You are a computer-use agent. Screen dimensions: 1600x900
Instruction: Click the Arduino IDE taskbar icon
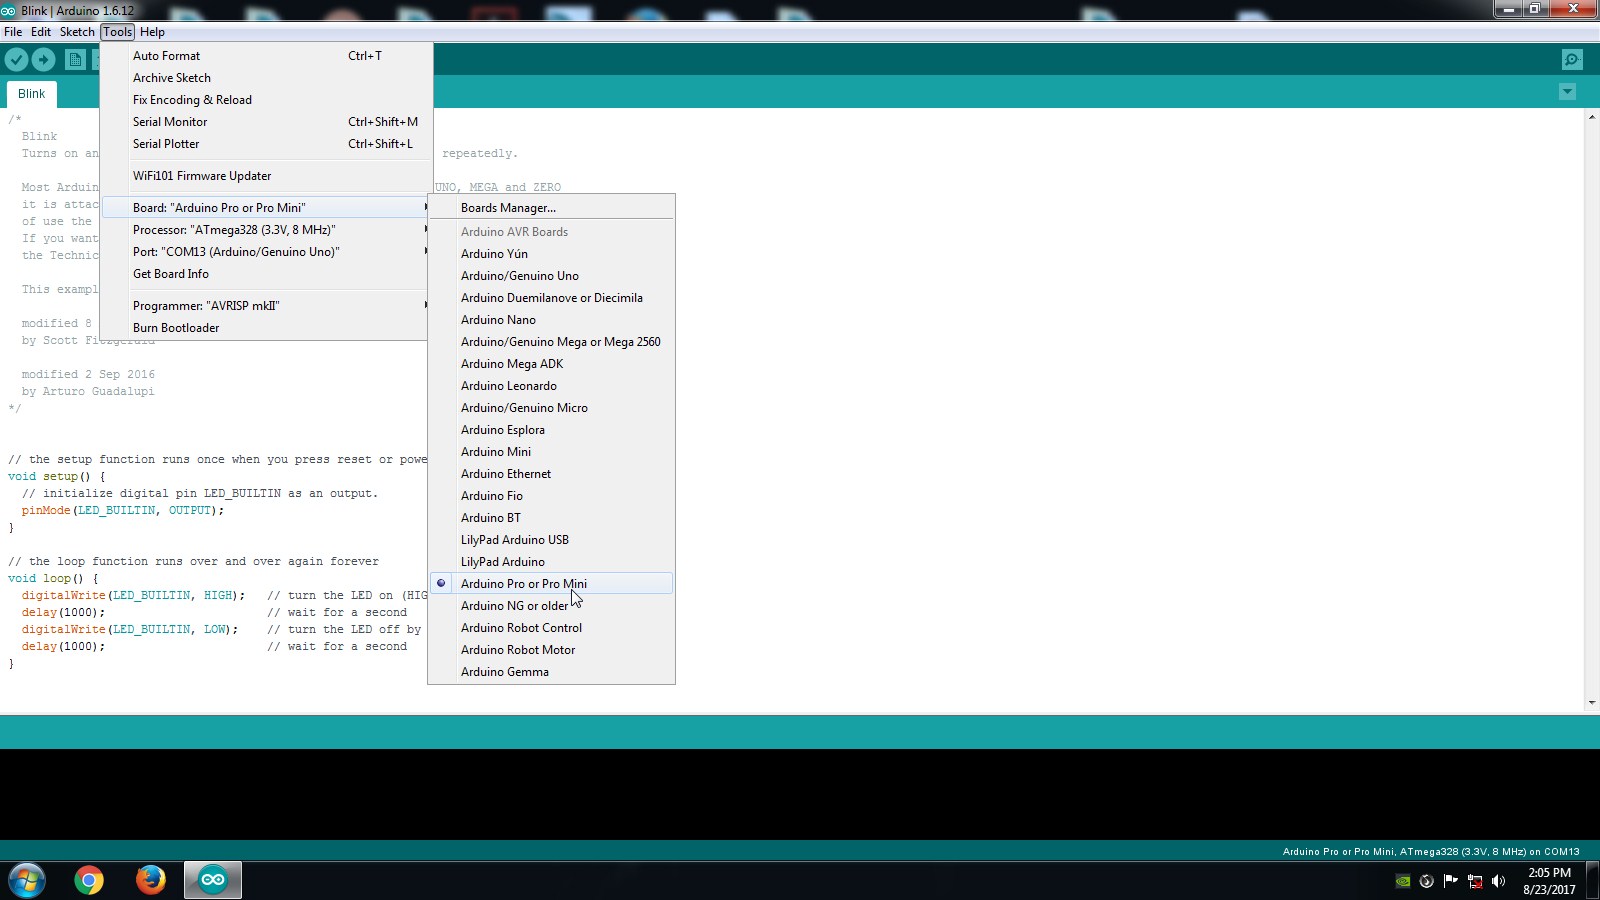tap(213, 880)
